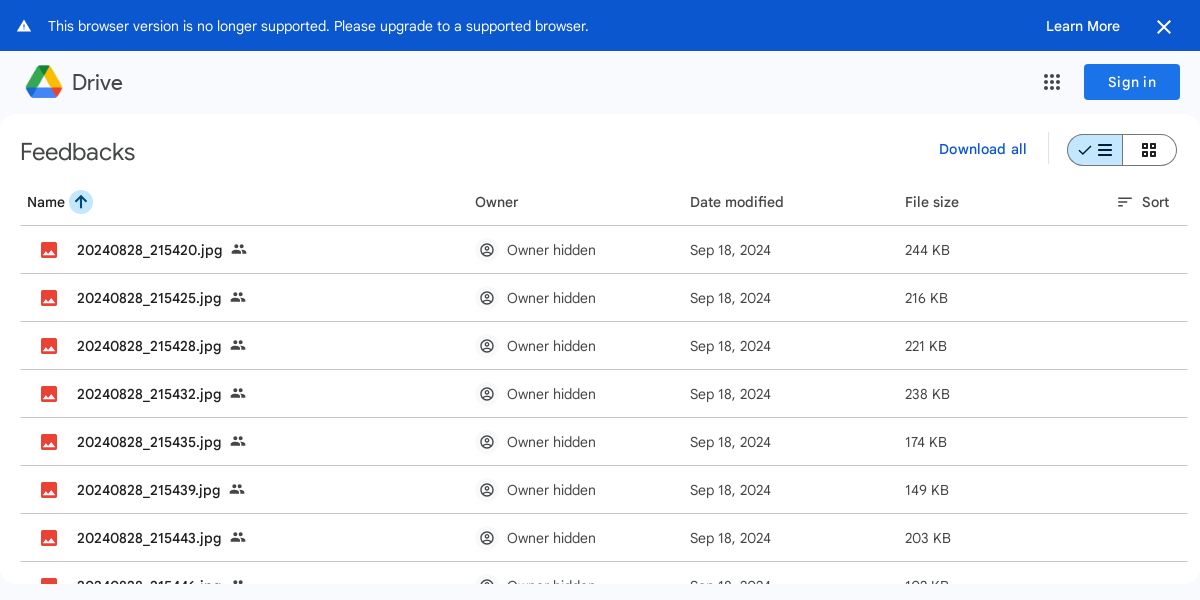Click the warning triangle icon in banner
1200x600 pixels.
pyautogui.click(x=24, y=27)
